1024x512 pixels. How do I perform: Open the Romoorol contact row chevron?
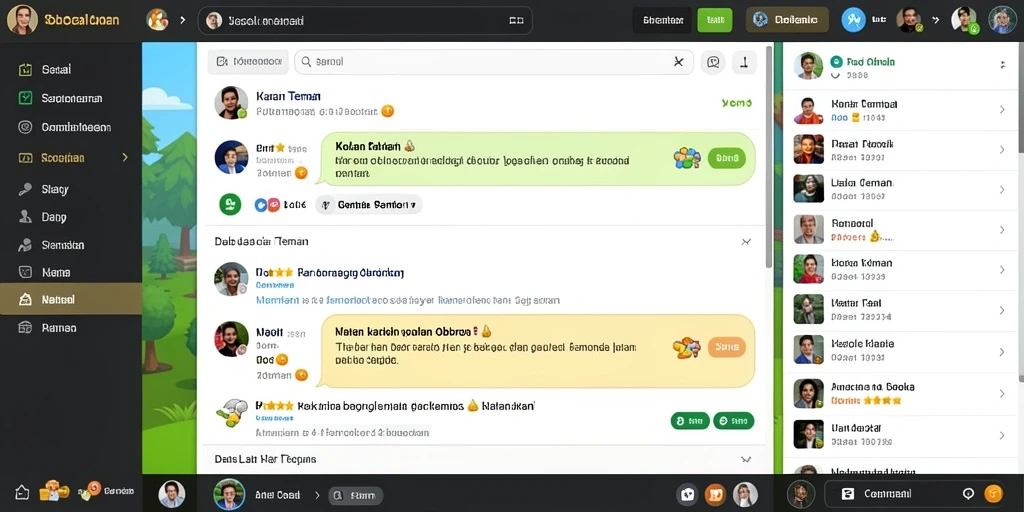tap(1002, 230)
